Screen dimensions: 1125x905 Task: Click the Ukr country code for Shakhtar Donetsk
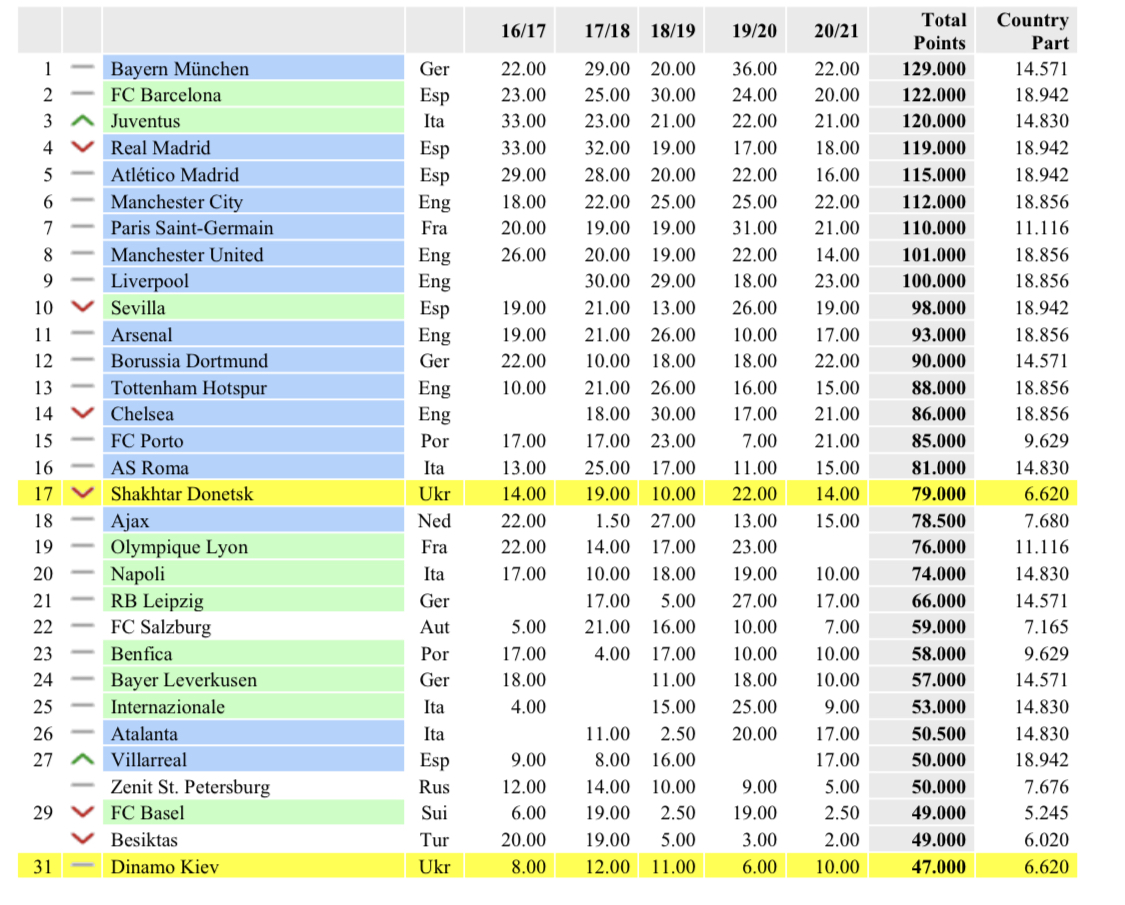[434, 494]
